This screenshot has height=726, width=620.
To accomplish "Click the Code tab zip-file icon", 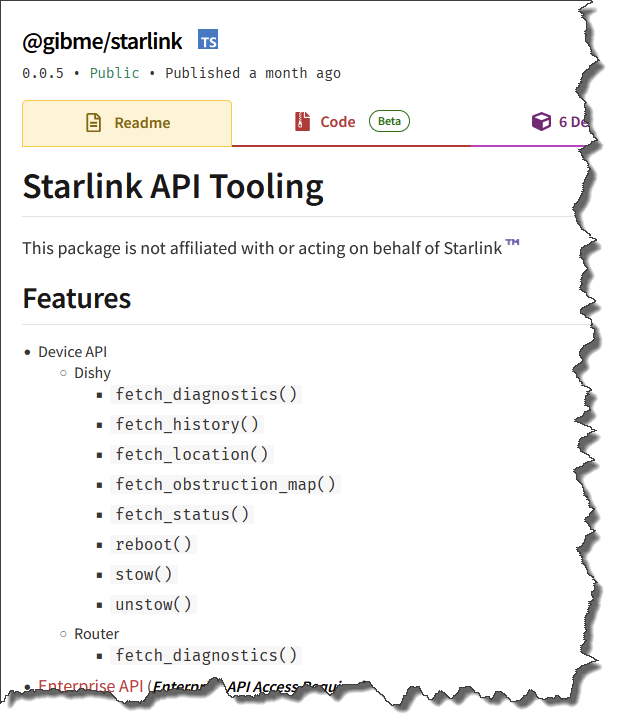I will coord(302,122).
